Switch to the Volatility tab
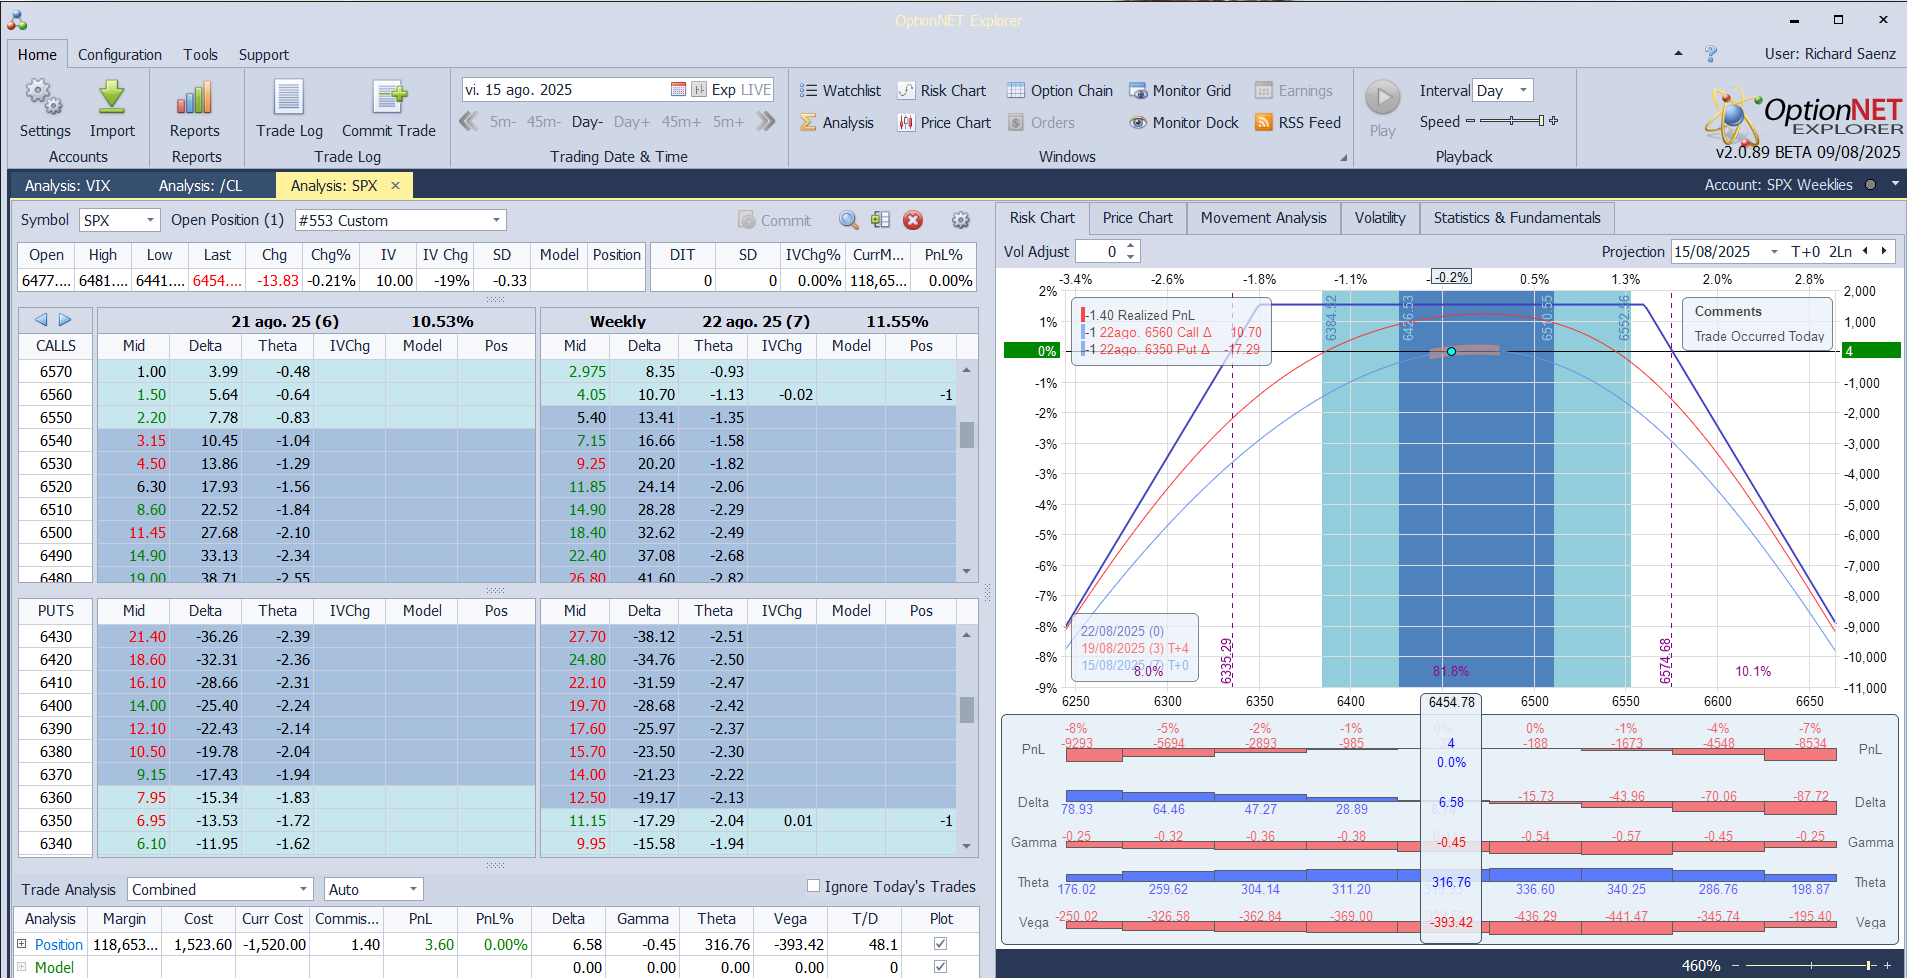The width and height of the screenshot is (1907, 978). point(1380,218)
